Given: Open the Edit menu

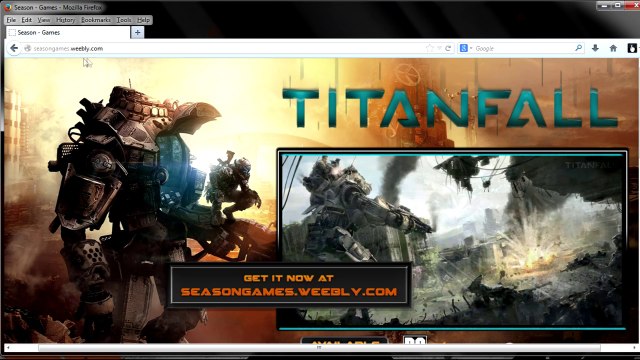Looking at the screenshot, I should [x=27, y=20].
